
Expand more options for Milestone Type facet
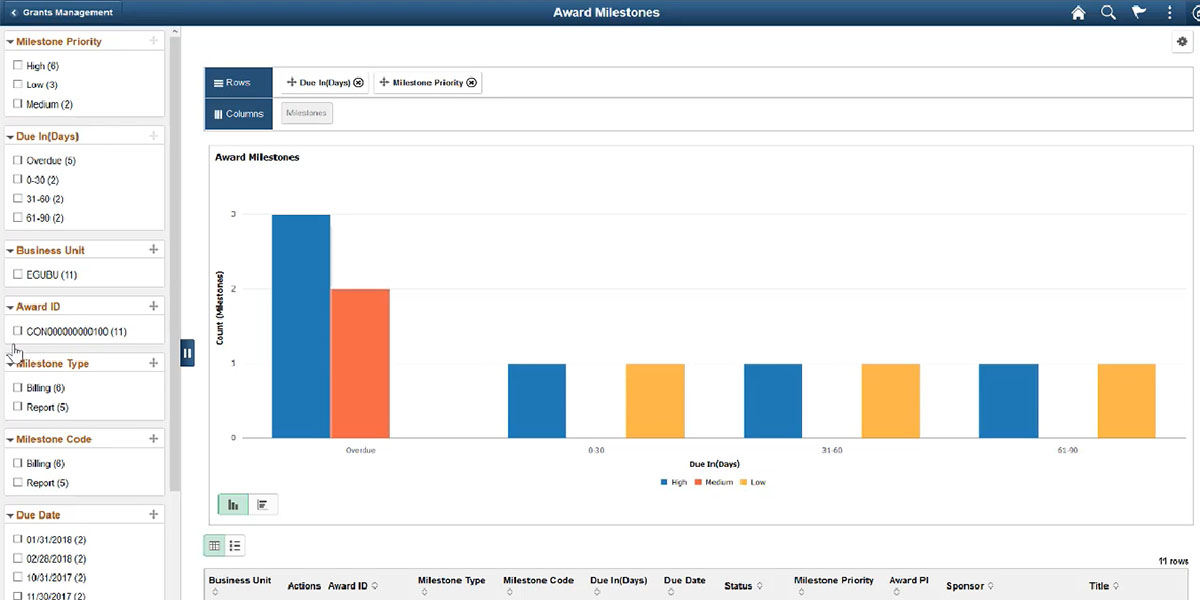pyautogui.click(x=152, y=363)
